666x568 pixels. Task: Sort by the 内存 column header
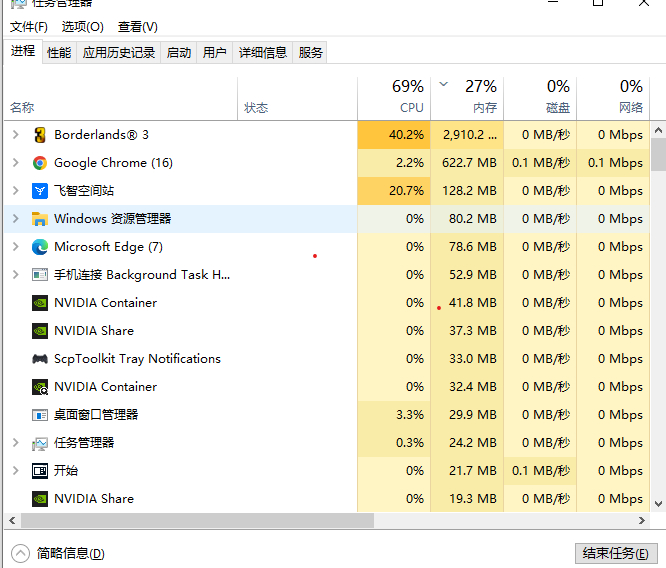click(x=467, y=99)
